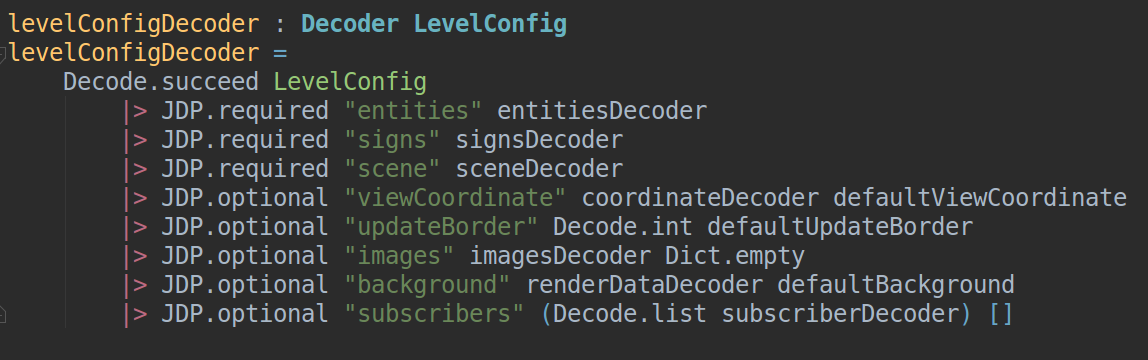The height and width of the screenshot is (360, 1148).
Task: Click the renderDataDecoder identifier
Action: click(644, 285)
